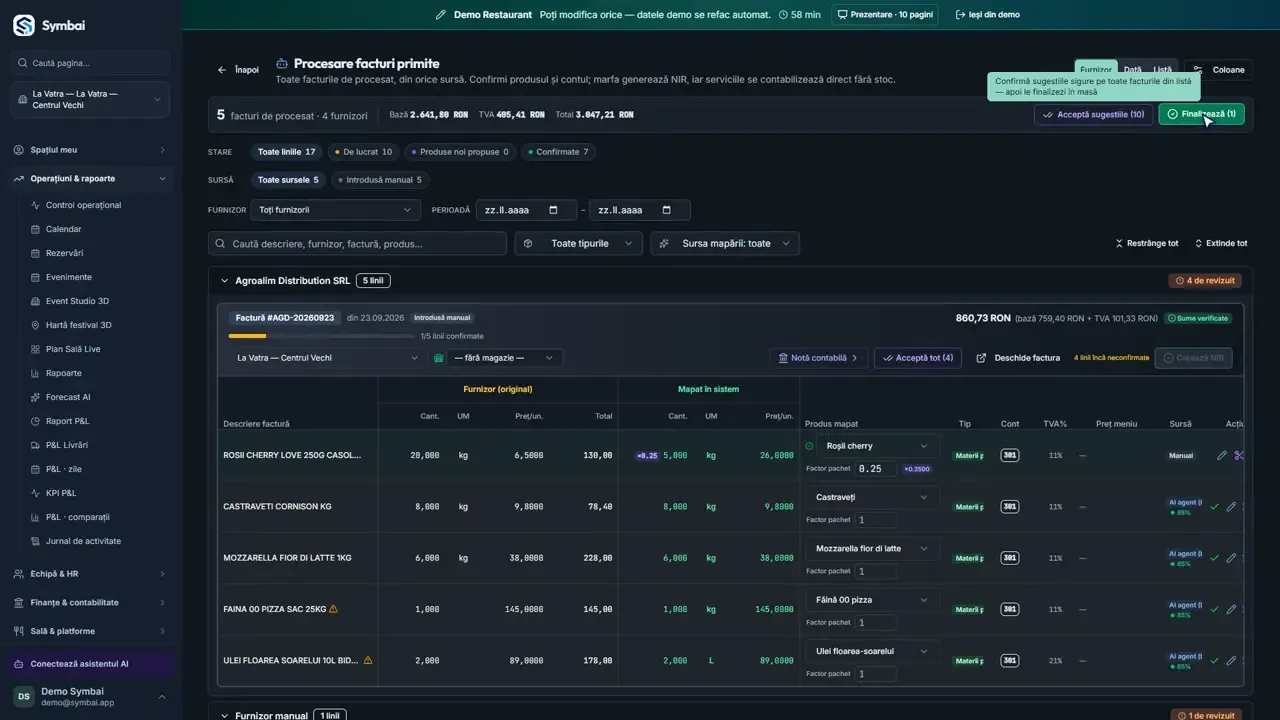
Task: Filter by 'Confirmate 7' status chip
Action: point(558,152)
